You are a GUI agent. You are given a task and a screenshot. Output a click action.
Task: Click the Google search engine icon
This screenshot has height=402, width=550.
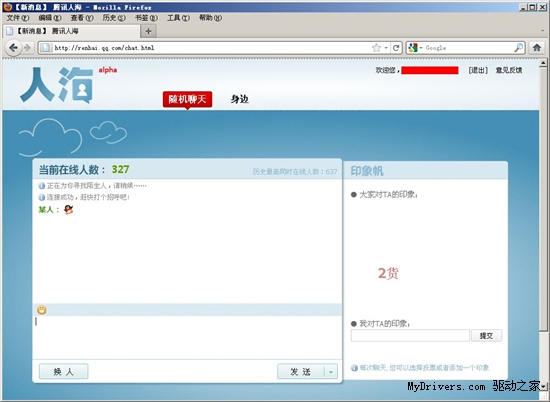tap(413, 48)
